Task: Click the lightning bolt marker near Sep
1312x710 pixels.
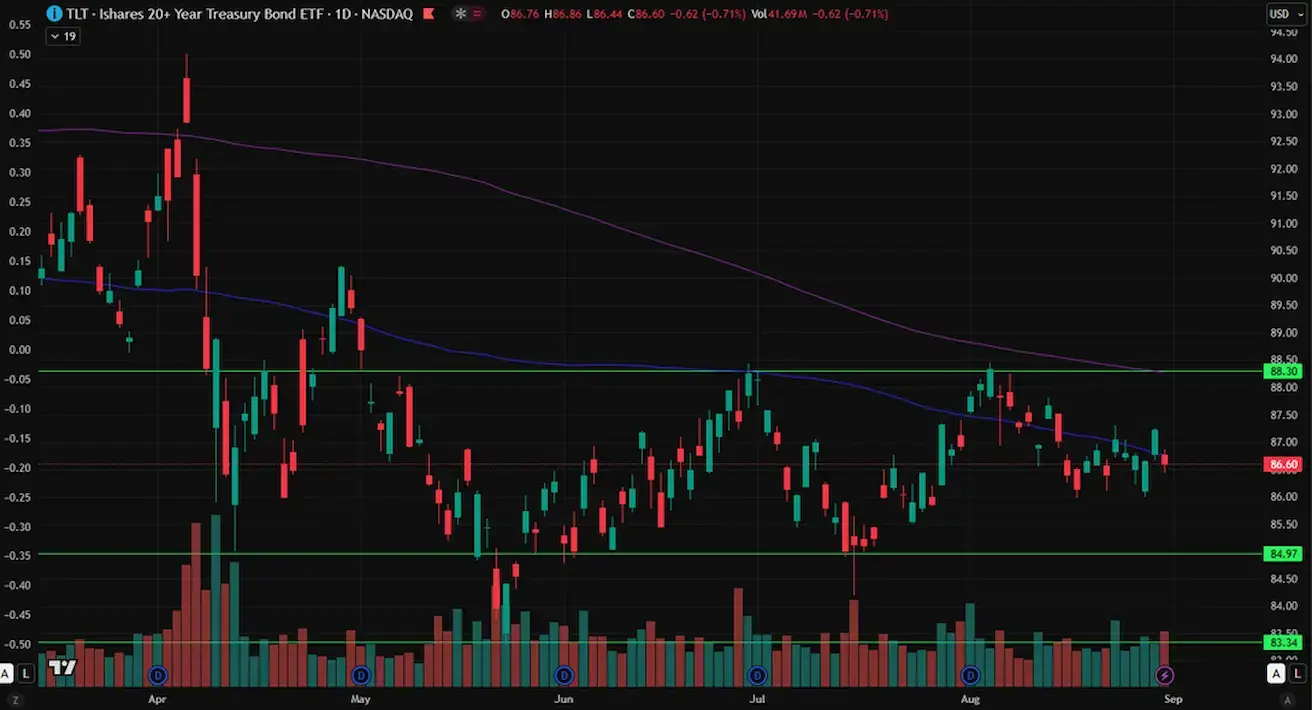Action: pyautogui.click(x=1165, y=676)
